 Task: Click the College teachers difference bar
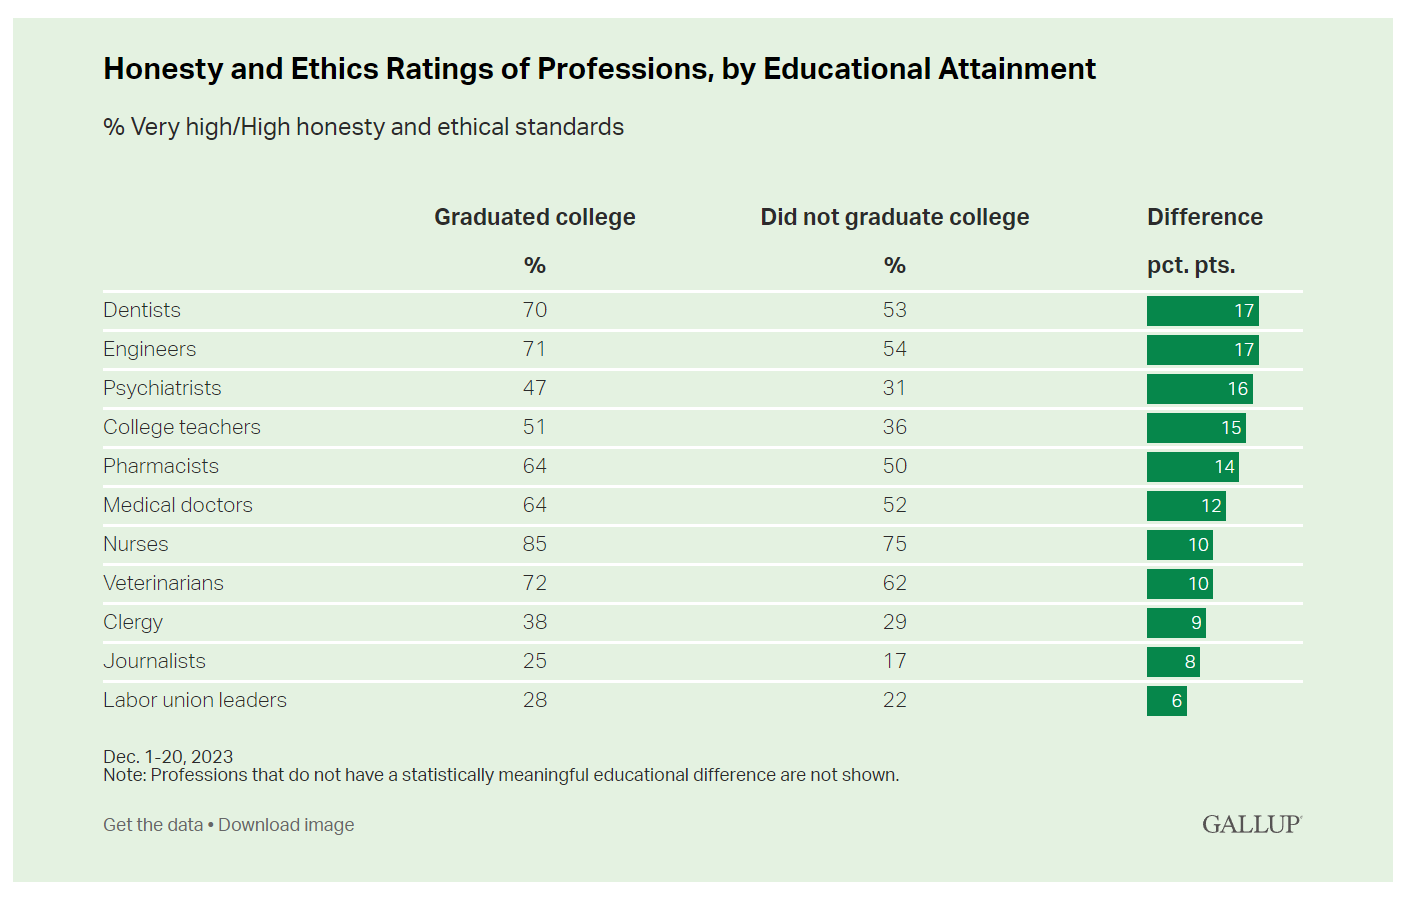point(1196,428)
